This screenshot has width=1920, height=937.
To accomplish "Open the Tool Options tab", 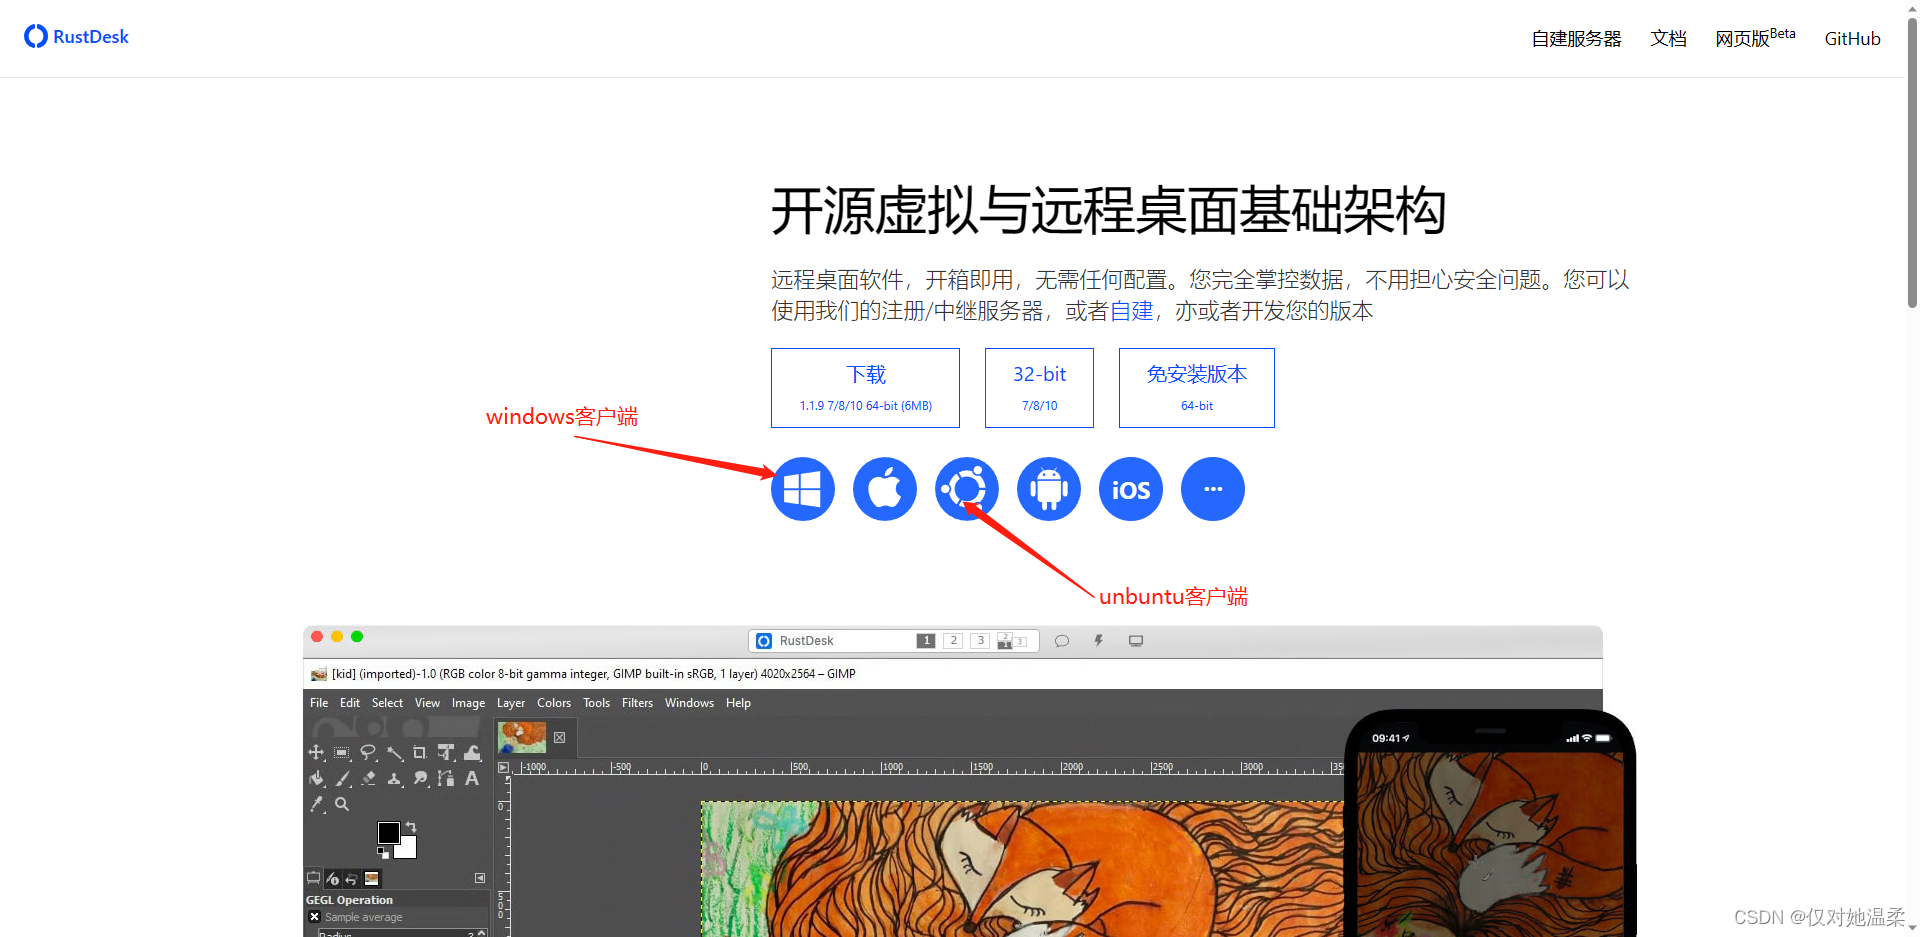I will click(x=313, y=878).
